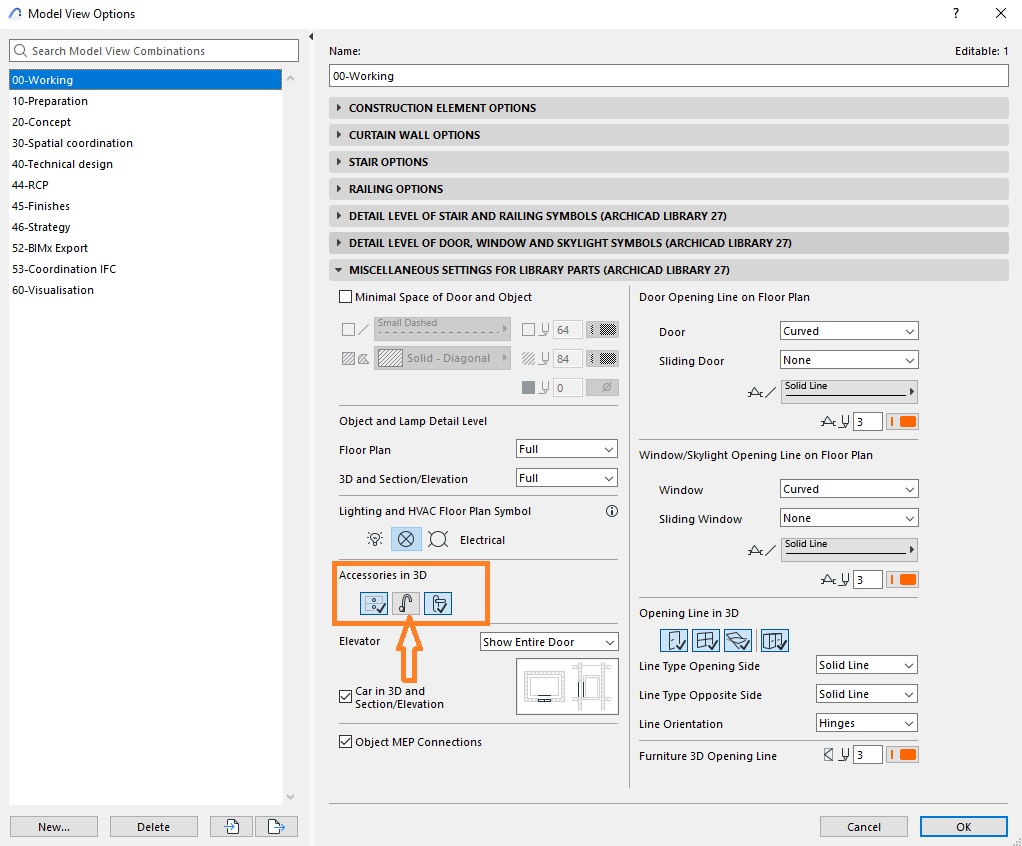Click window opening line orange pen color swatch
Viewport: 1022px width, 846px height.
pos(903,579)
